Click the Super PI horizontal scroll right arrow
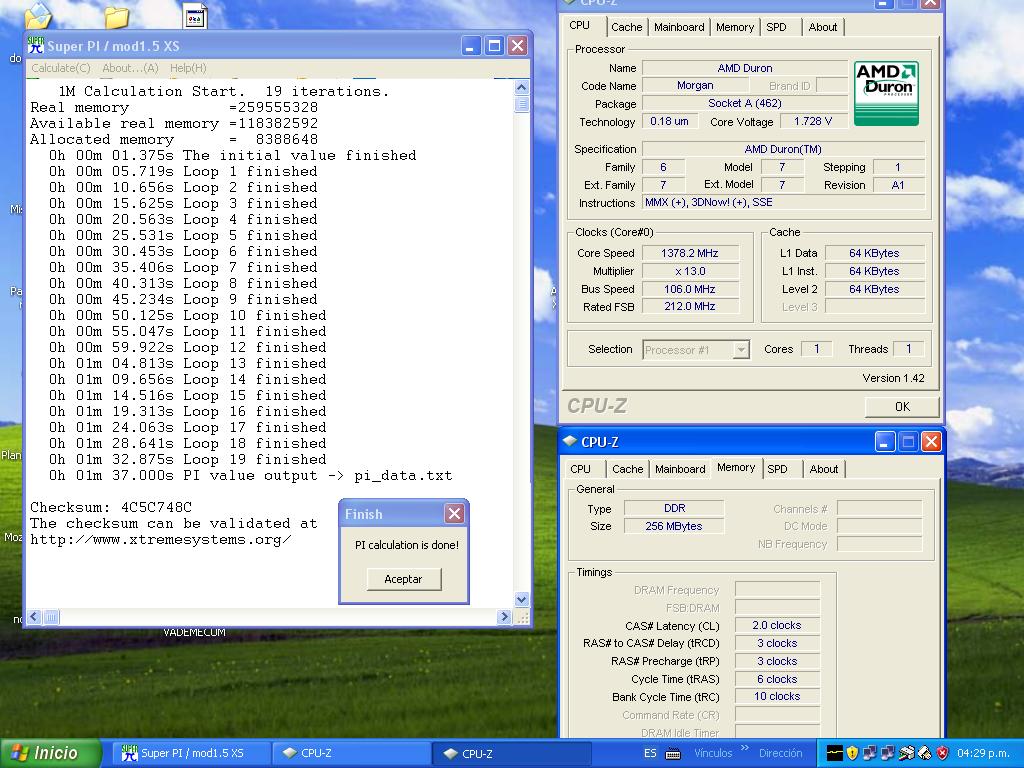Viewport: 1024px width, 768px height. click(x=504, y=616)
